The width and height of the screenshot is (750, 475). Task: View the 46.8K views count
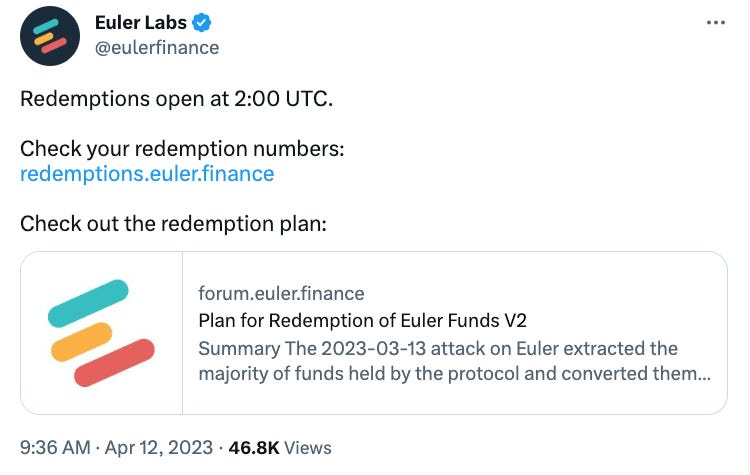(x=254, y=448)
